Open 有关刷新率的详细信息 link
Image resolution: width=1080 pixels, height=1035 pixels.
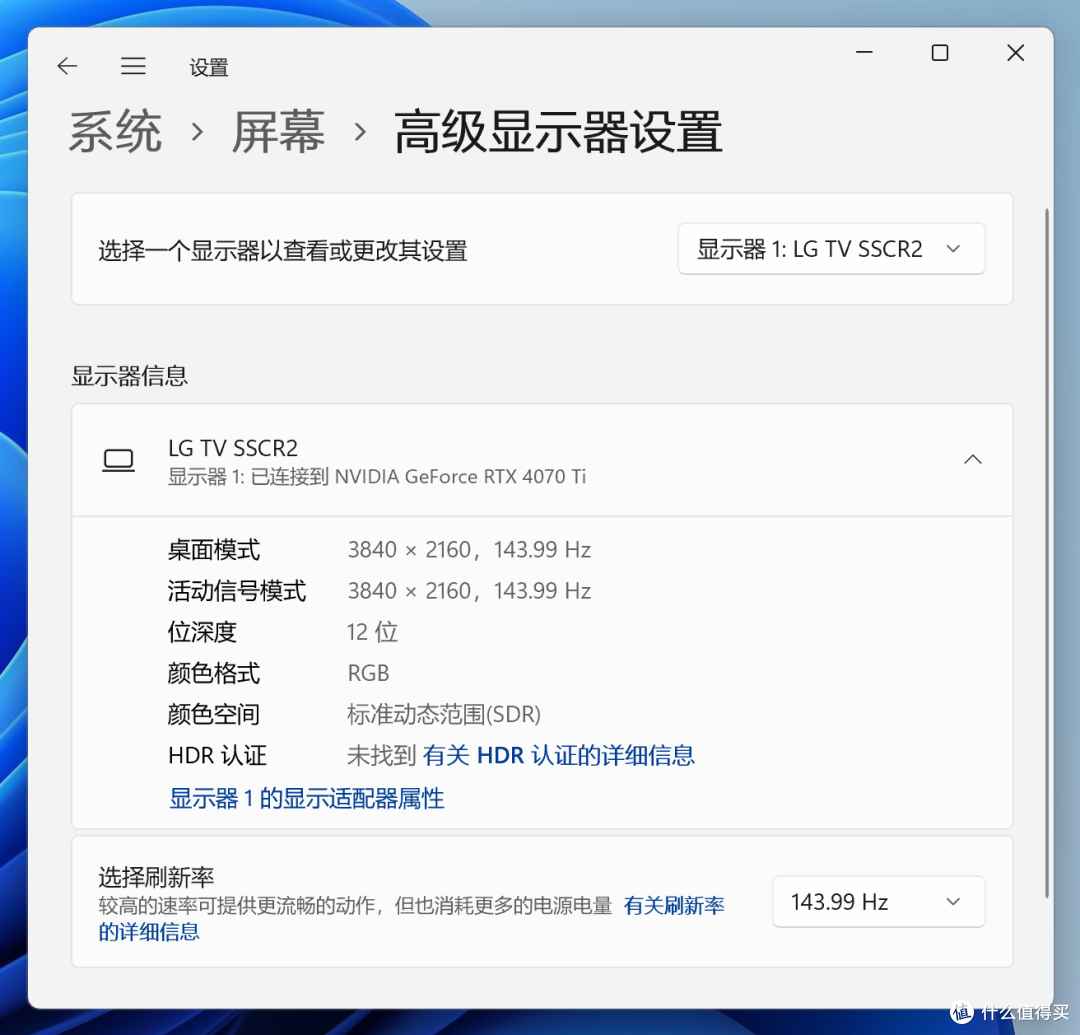(674, 904)
